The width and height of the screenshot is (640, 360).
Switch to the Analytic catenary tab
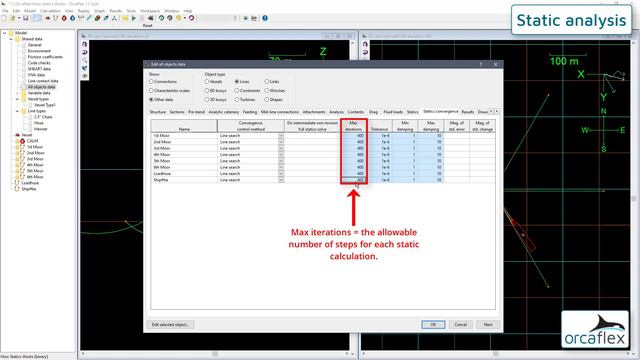224,112
